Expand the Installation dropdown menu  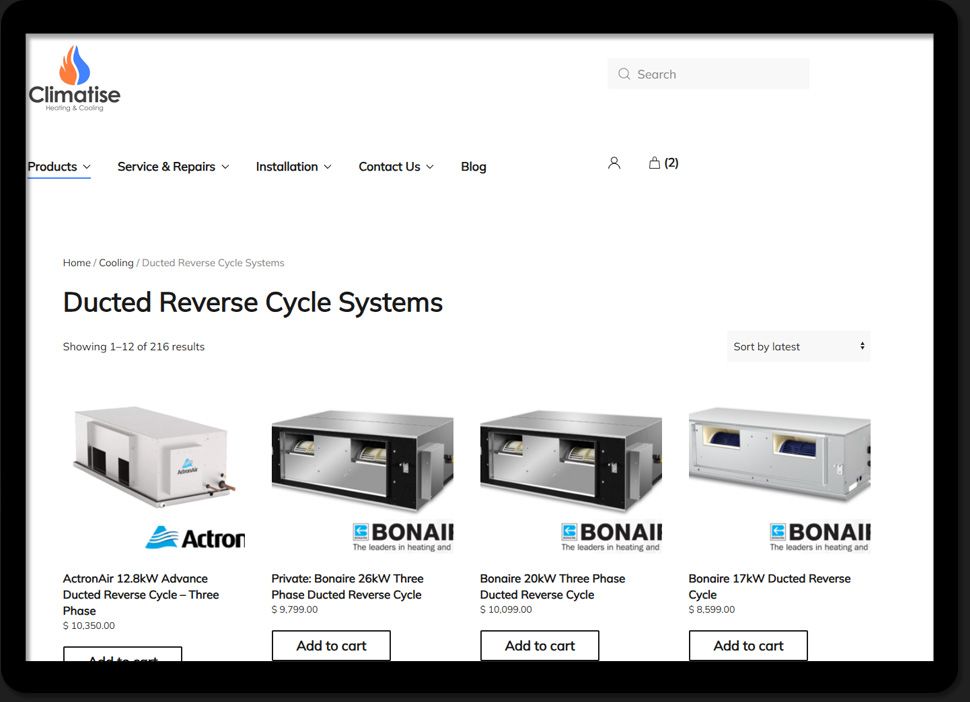[293, 167]
